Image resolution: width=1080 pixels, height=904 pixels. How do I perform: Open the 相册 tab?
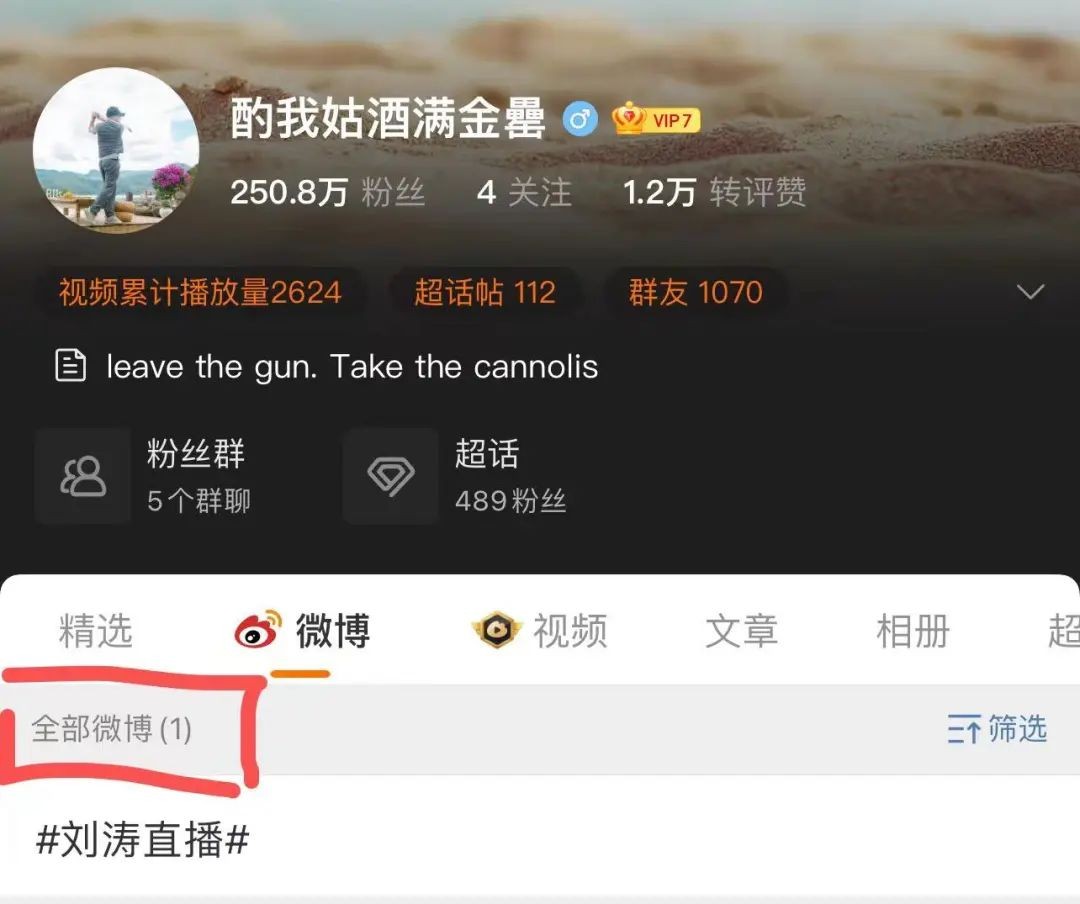(913, 630)
